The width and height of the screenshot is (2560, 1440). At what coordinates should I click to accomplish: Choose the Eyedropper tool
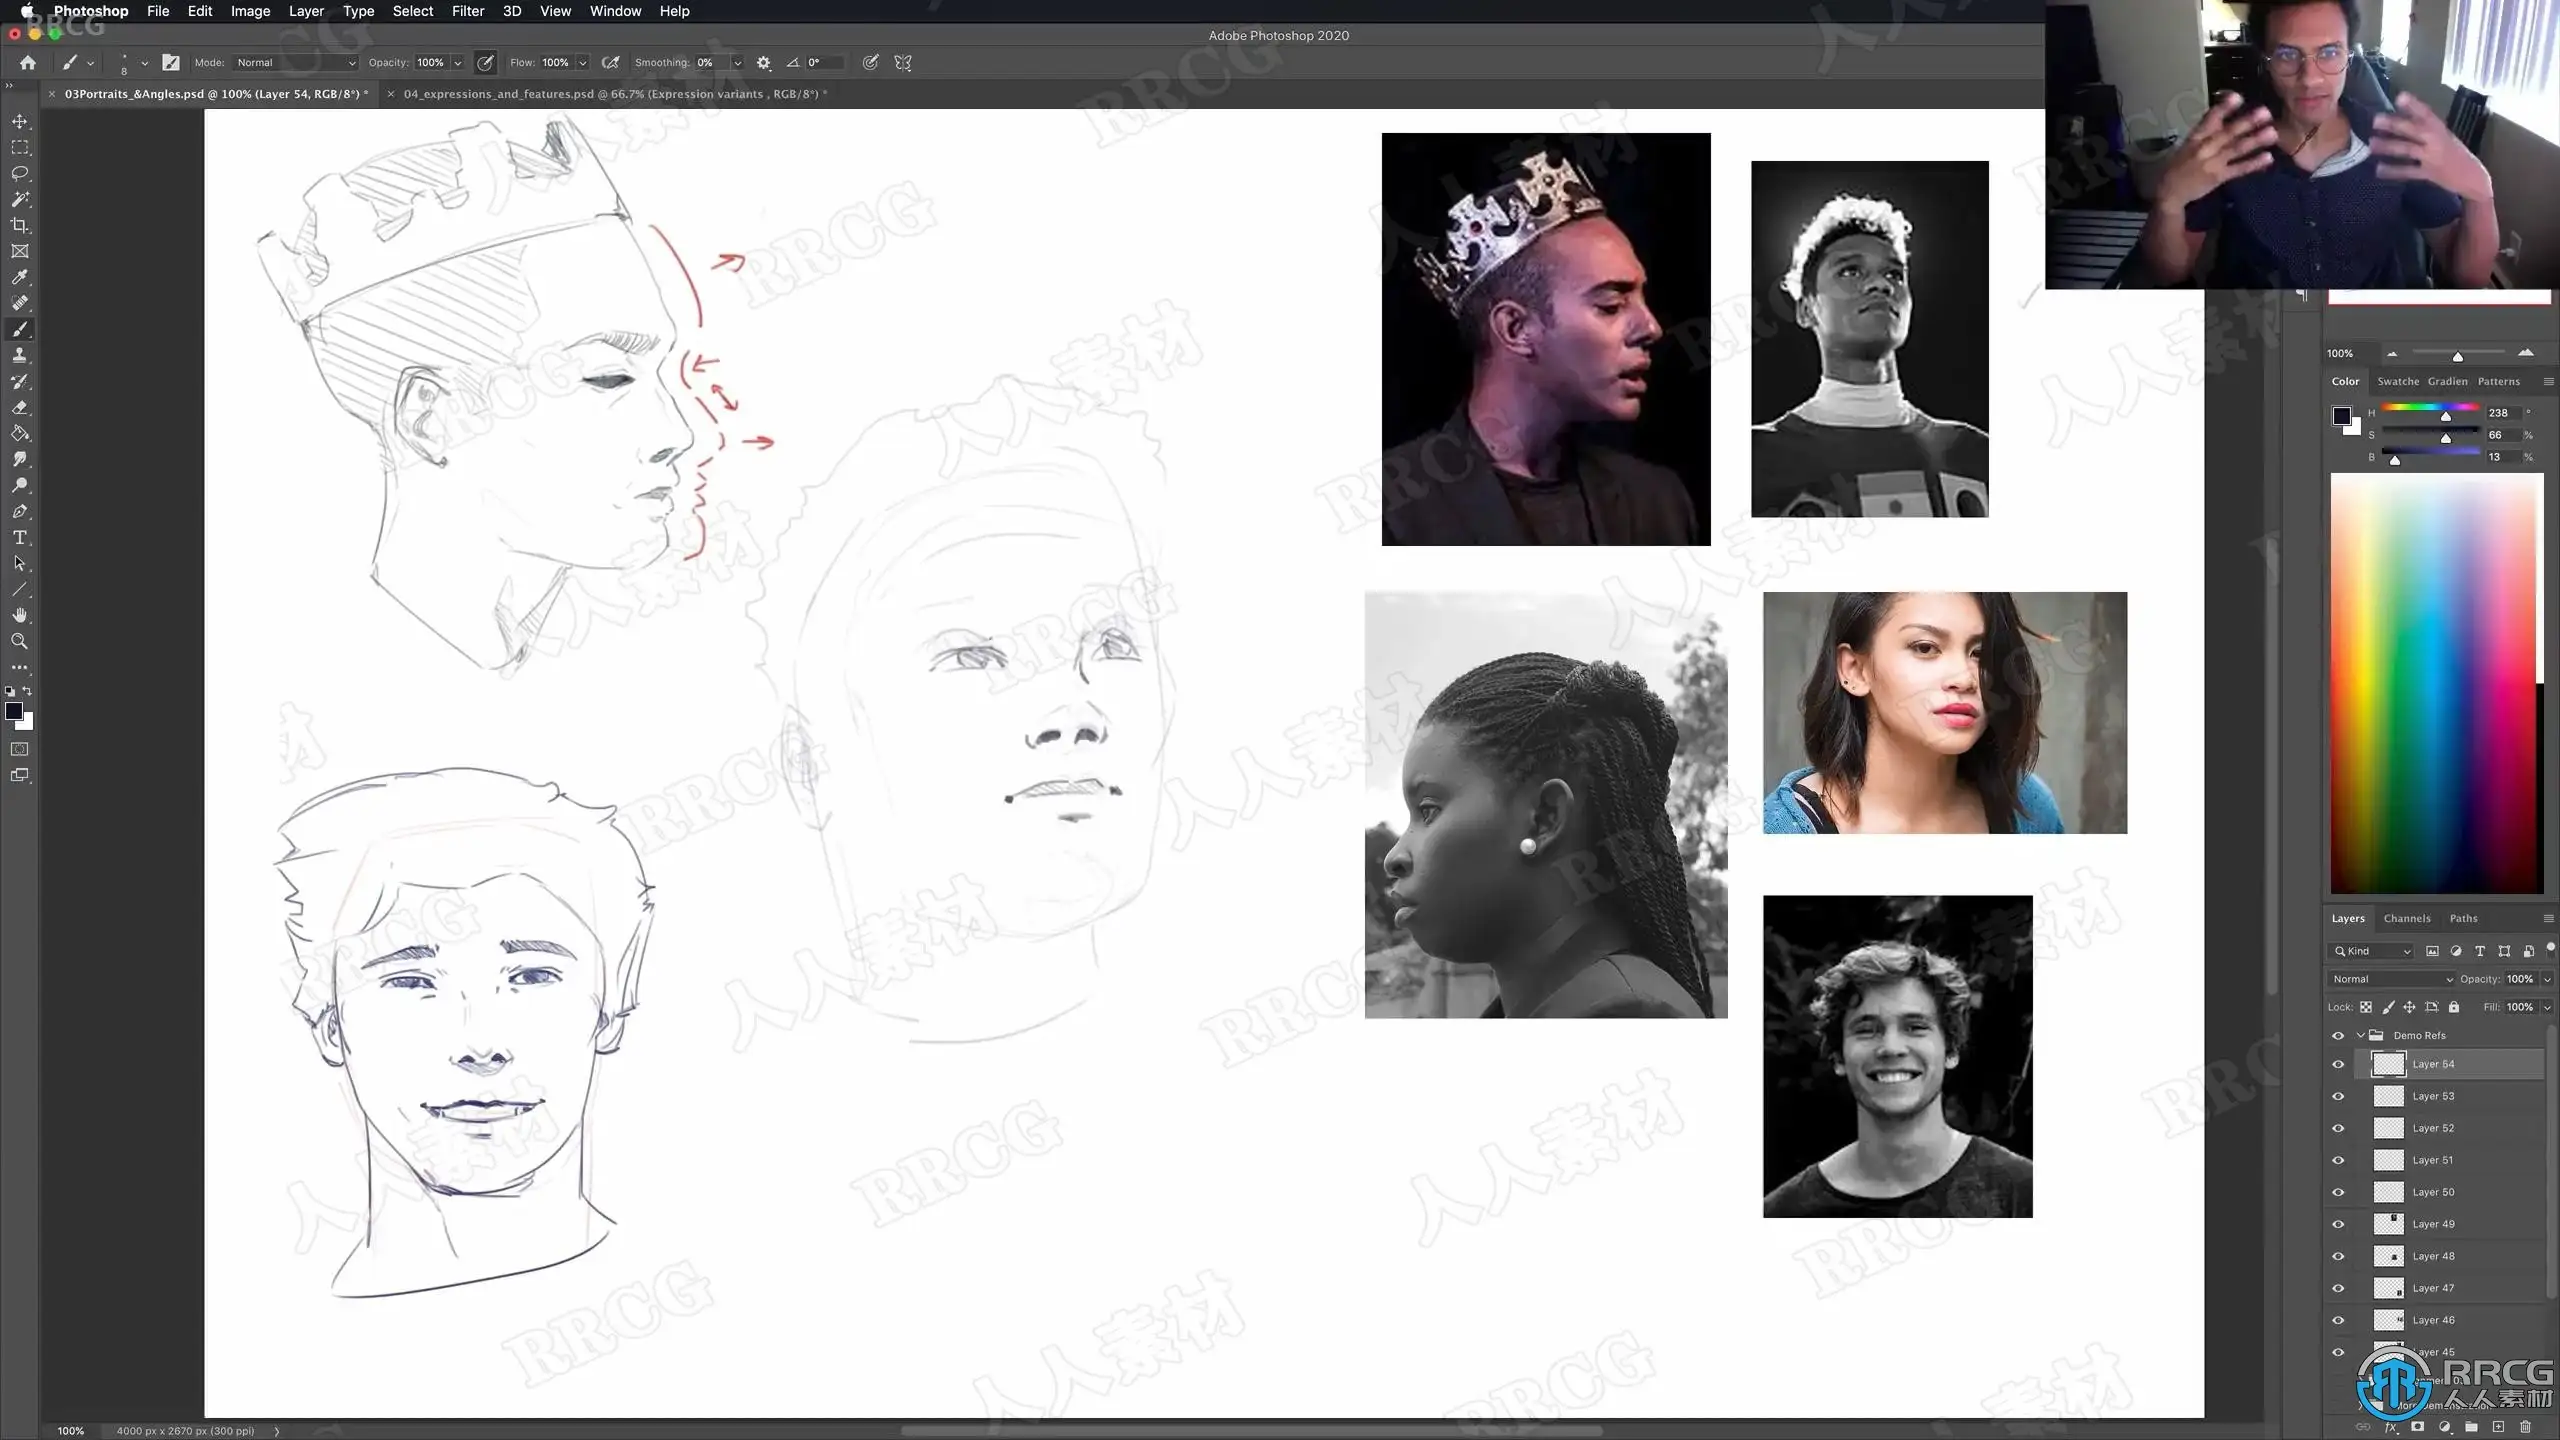point(19,278)
